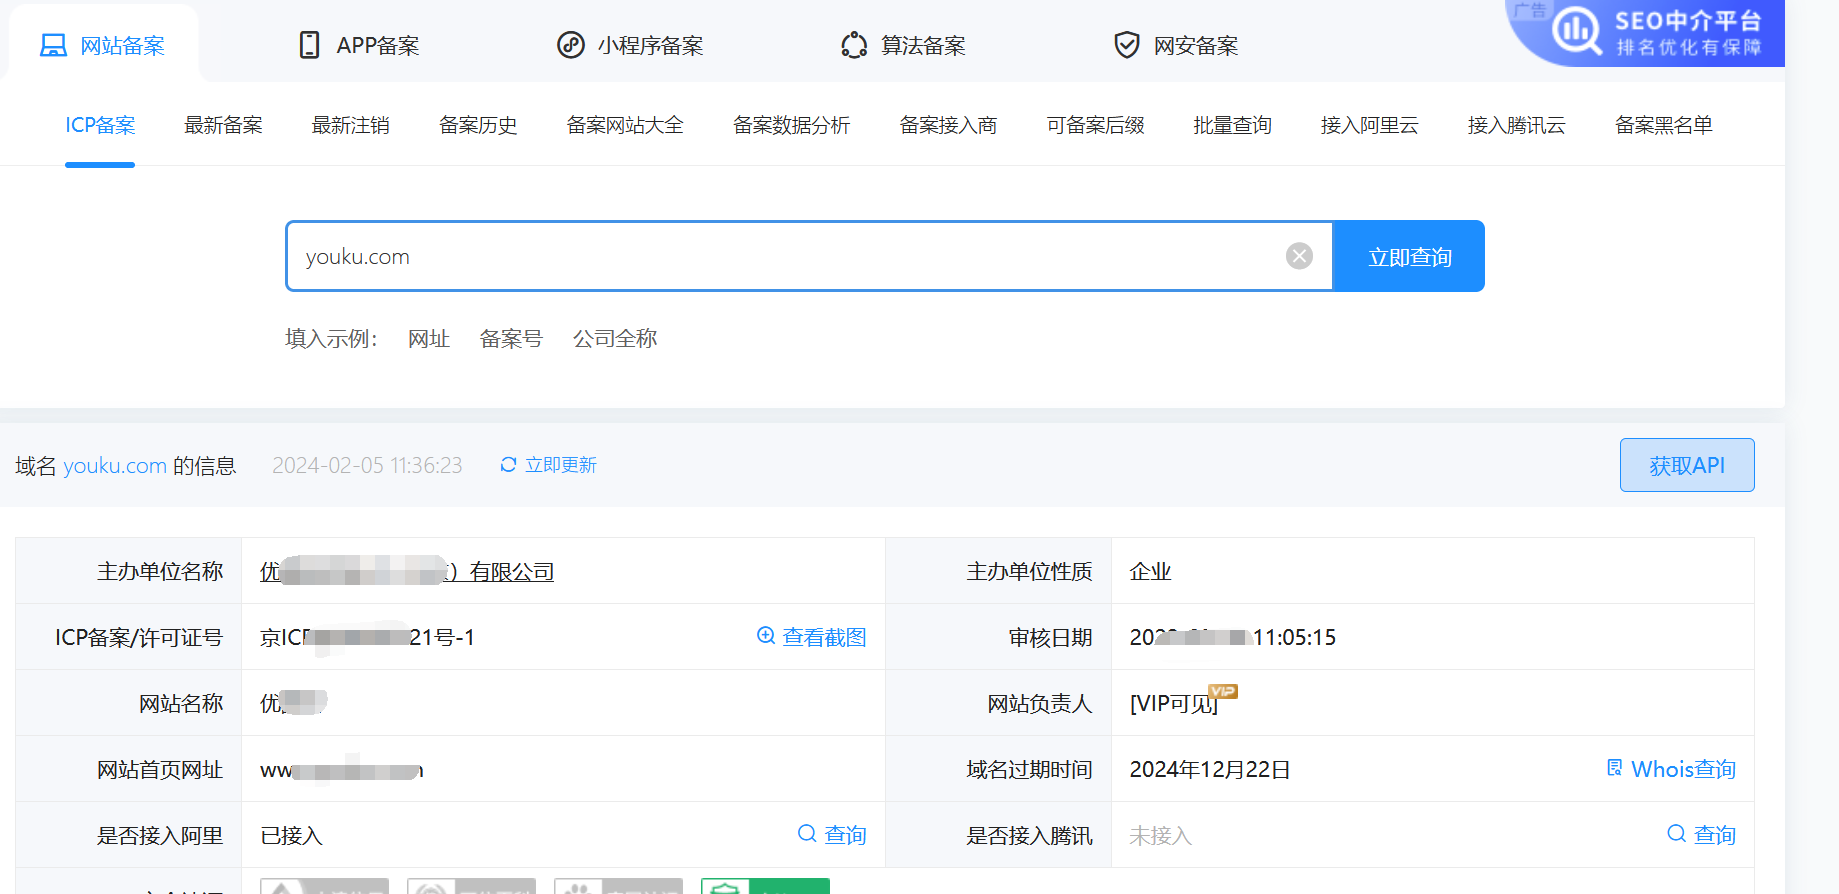This screenshot has height=894, width=1839.
Task: Click the ICP license number value ending 21号-1
Action: 367,637
